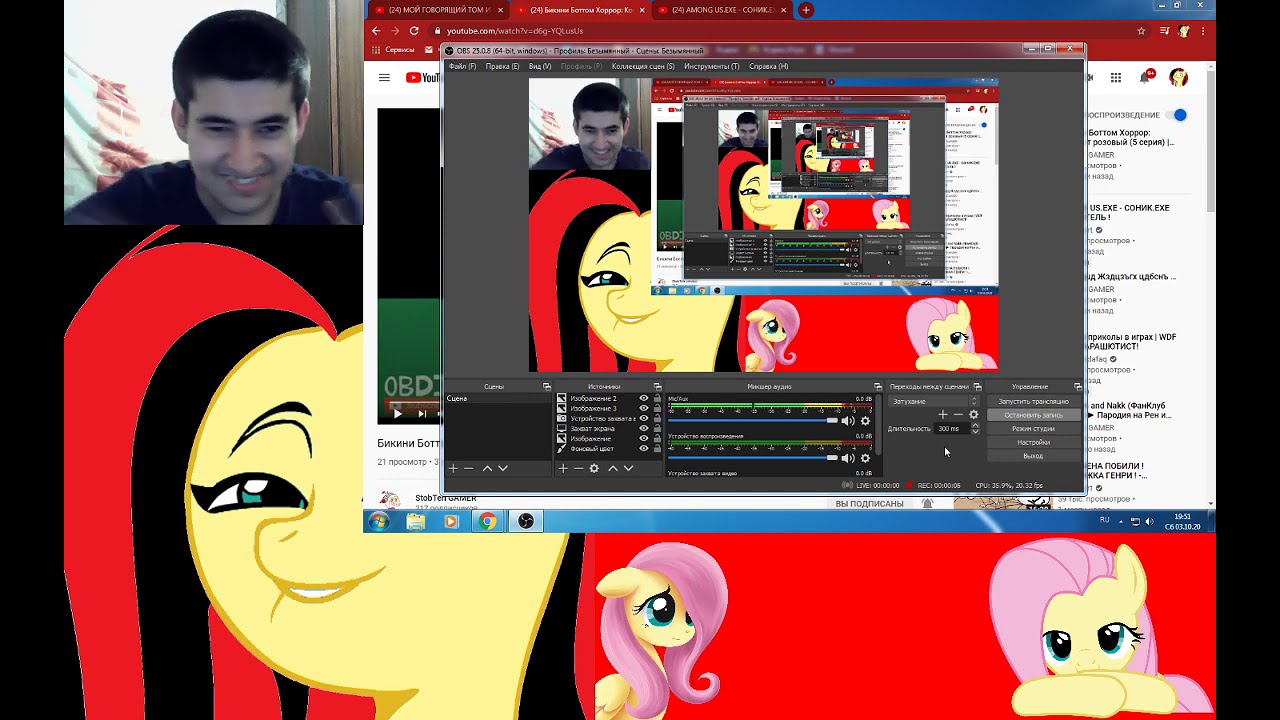Remove the selected source in Источники panel
Image resolution: width=1280 pixels, height=720 pixels.
pos(578,468)
